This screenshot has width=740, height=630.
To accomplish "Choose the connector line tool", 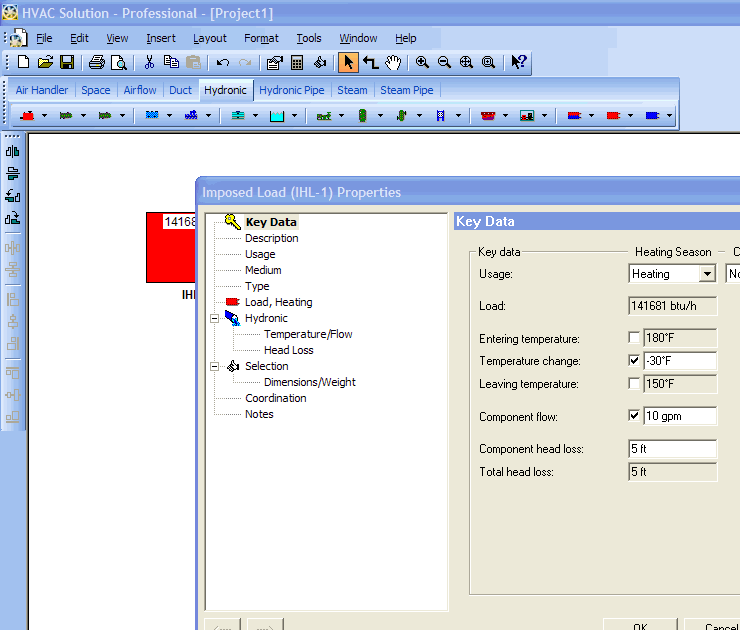I will pos(371,62).
